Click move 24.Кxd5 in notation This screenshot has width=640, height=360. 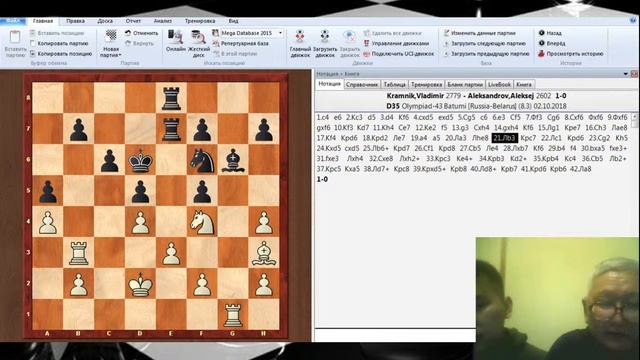329,148
